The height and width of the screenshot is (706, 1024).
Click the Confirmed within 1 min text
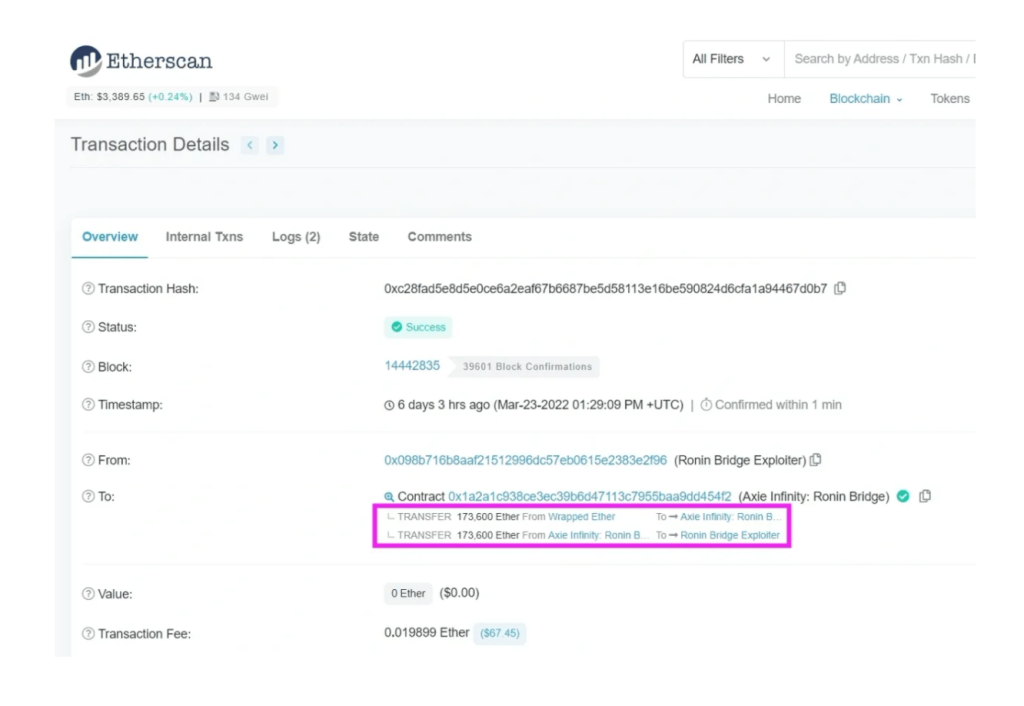click(778, 405)
